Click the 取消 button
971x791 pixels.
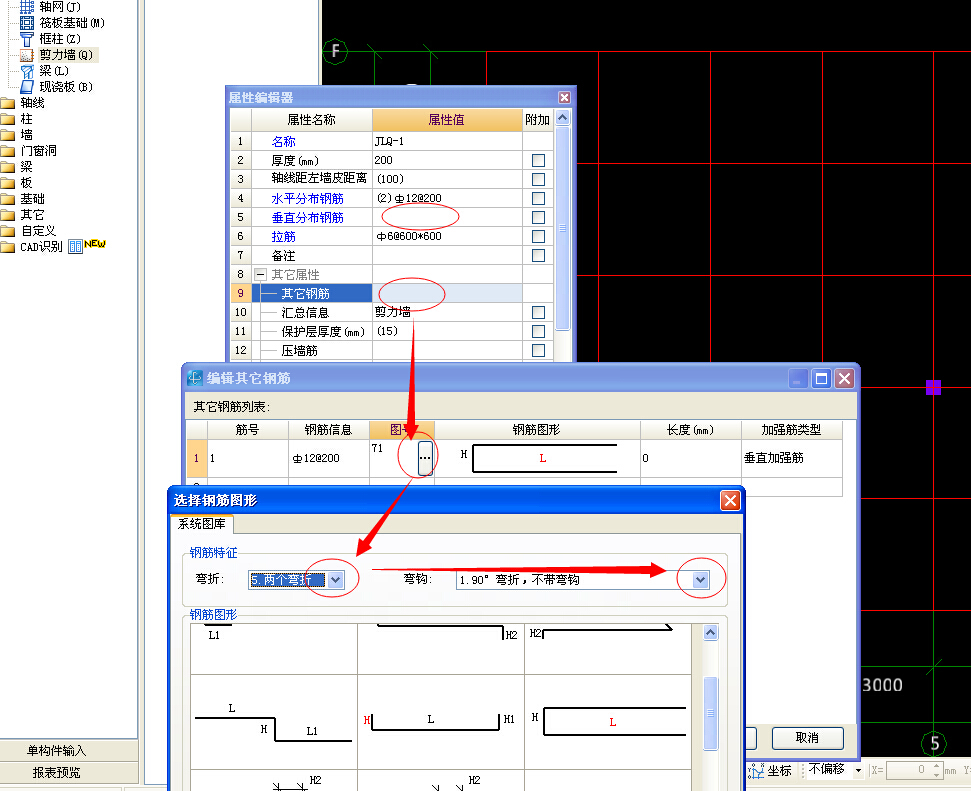[808, 738]
